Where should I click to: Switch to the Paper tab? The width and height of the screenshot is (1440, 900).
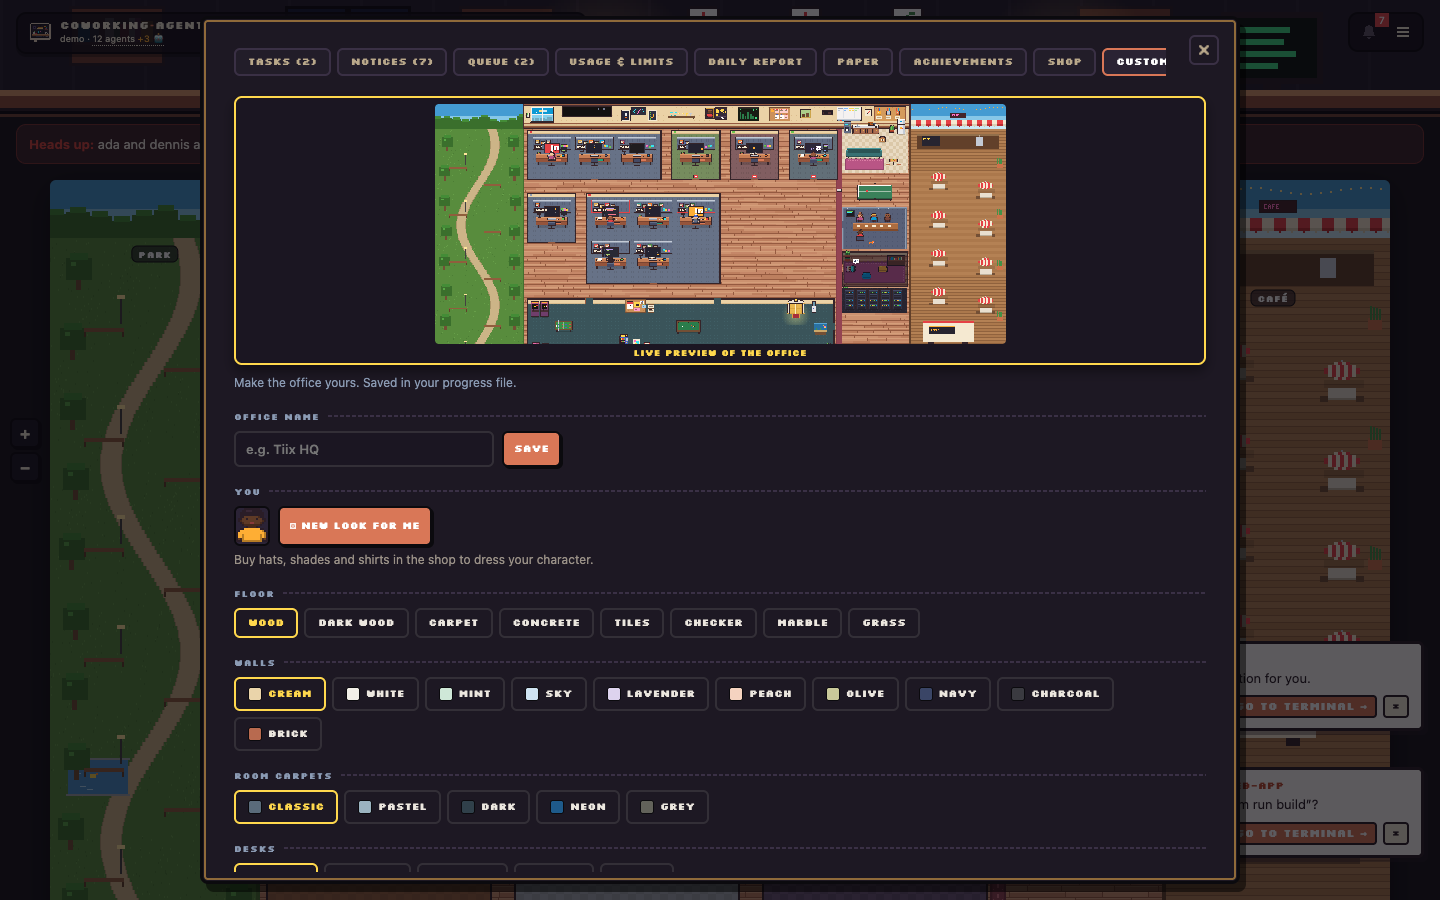coord(858,62)
